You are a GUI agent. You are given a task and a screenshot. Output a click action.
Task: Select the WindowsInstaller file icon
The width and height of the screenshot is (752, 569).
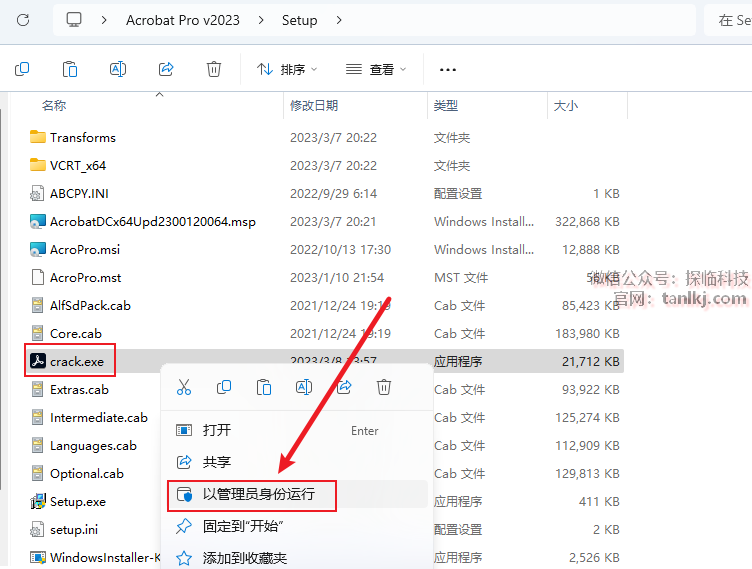pyautogui.click(x=38, y=557)
